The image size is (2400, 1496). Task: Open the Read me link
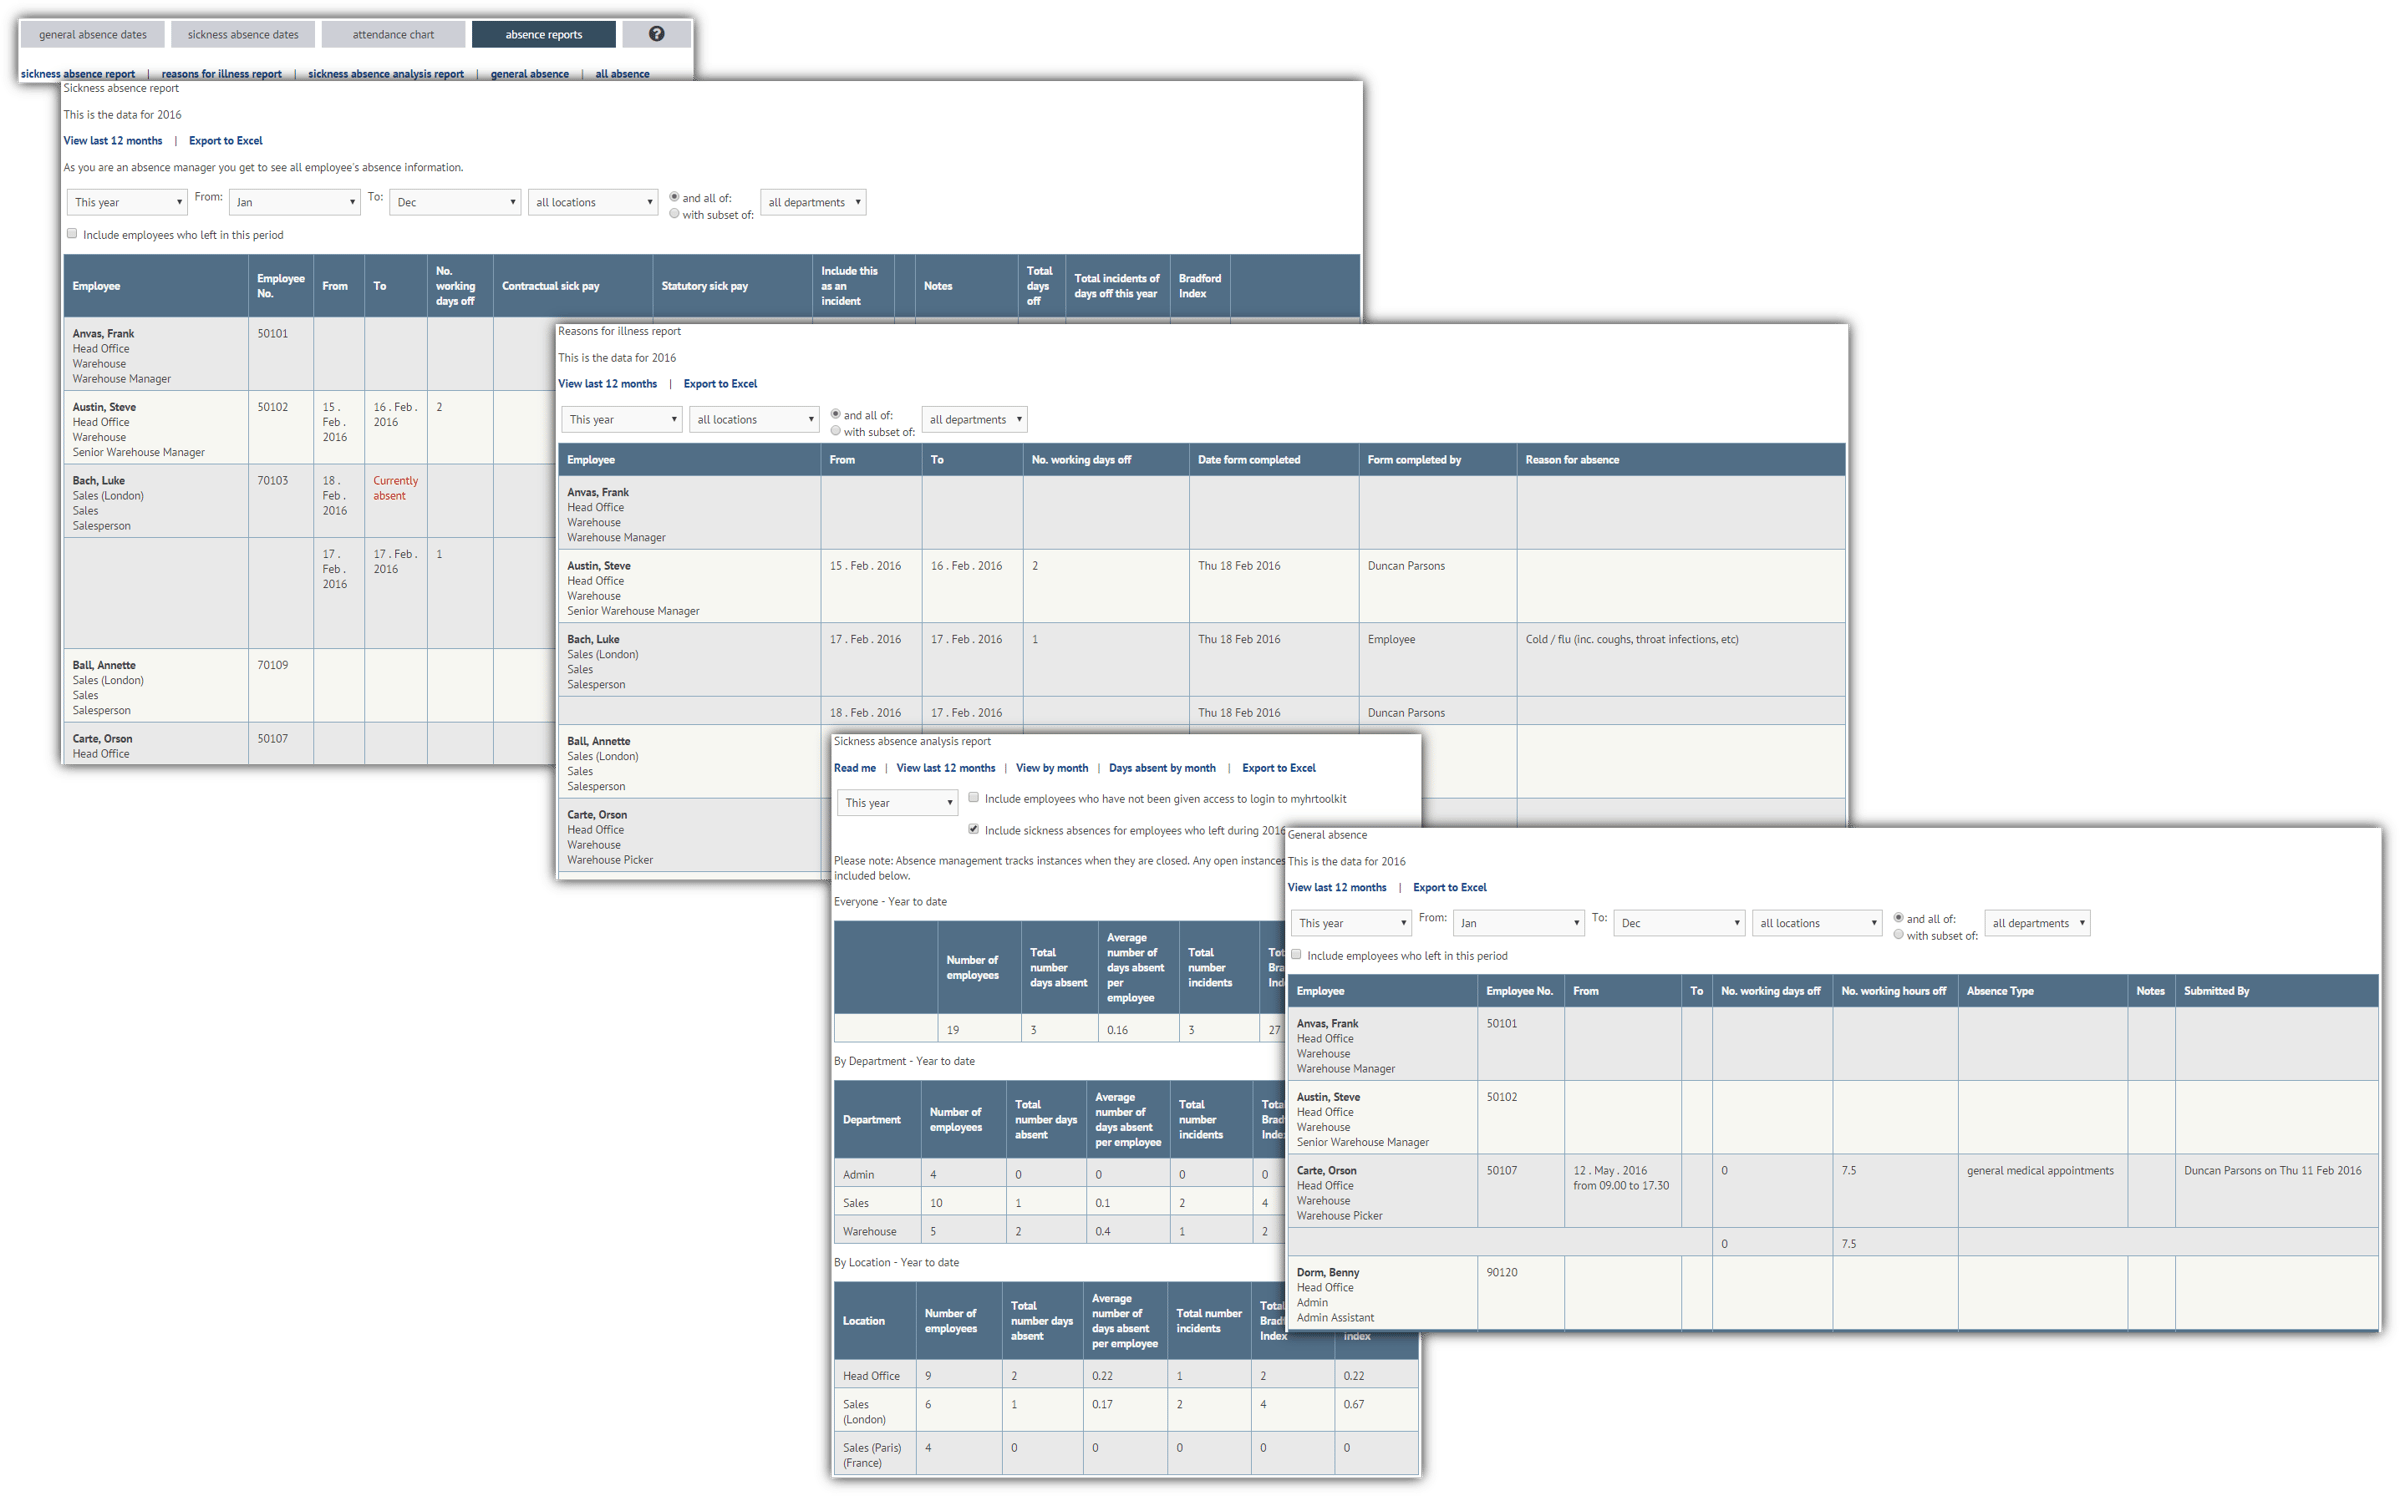[854, 767]
